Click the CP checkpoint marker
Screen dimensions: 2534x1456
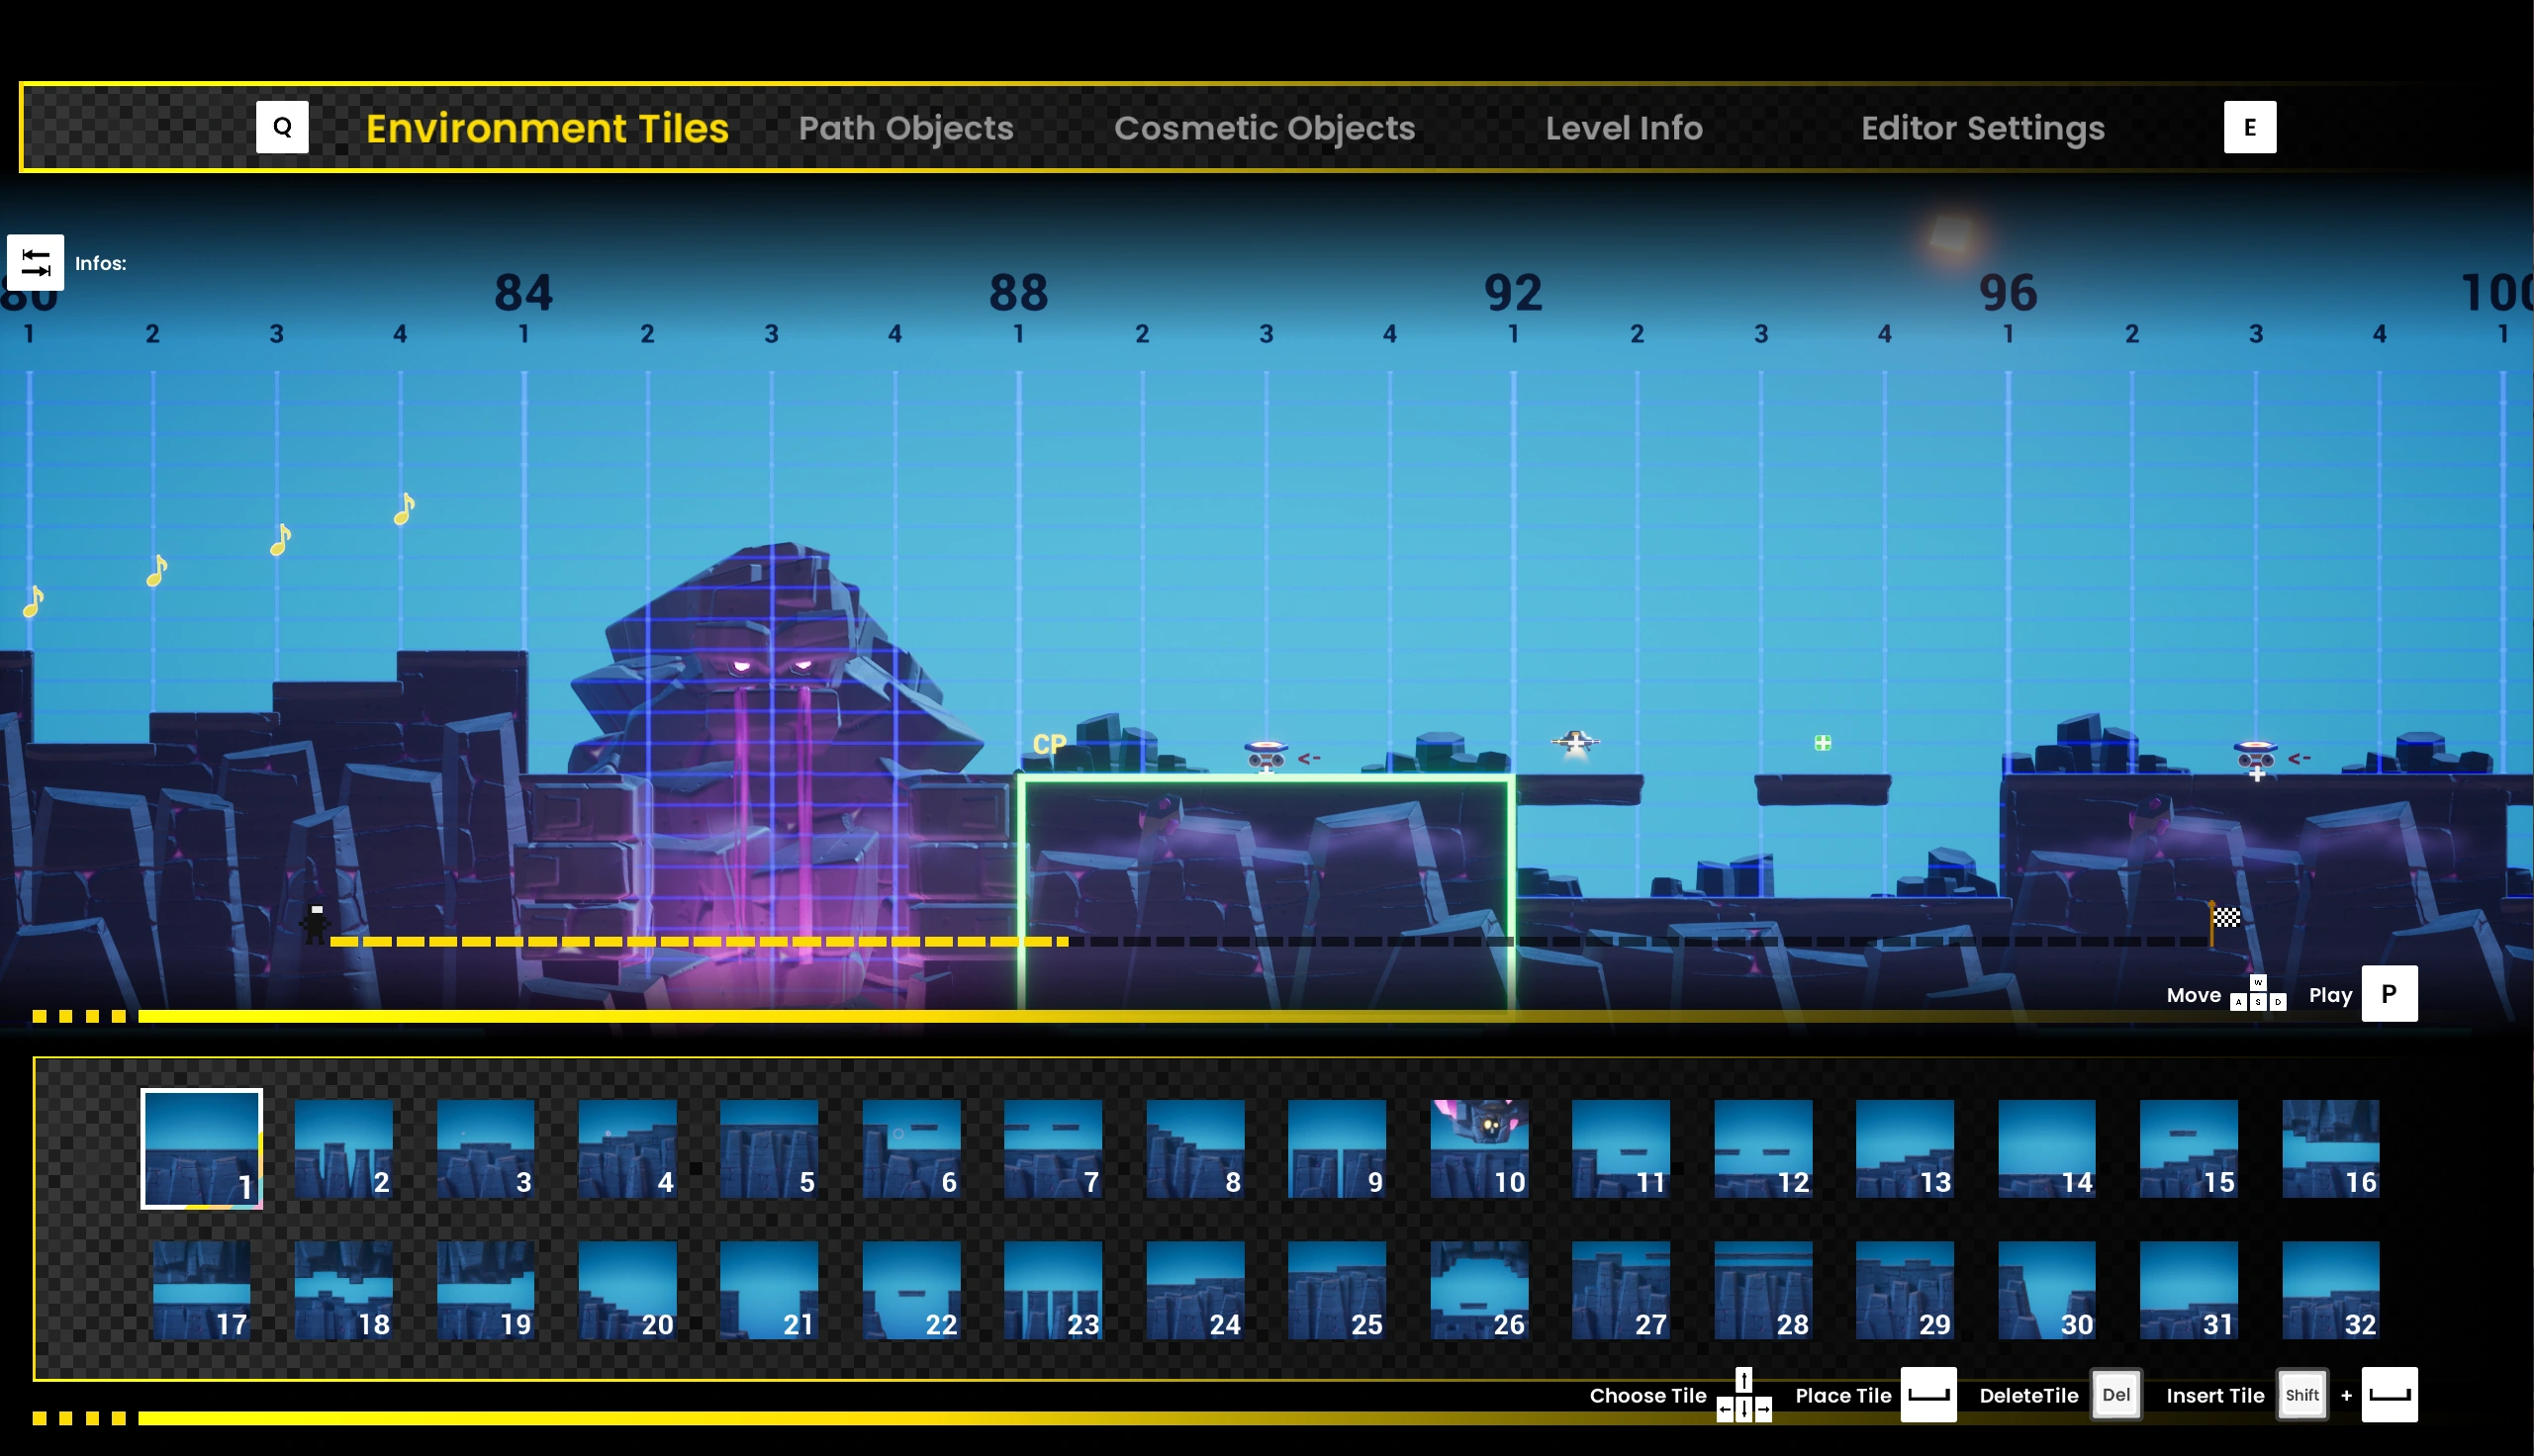(1049, 744)
